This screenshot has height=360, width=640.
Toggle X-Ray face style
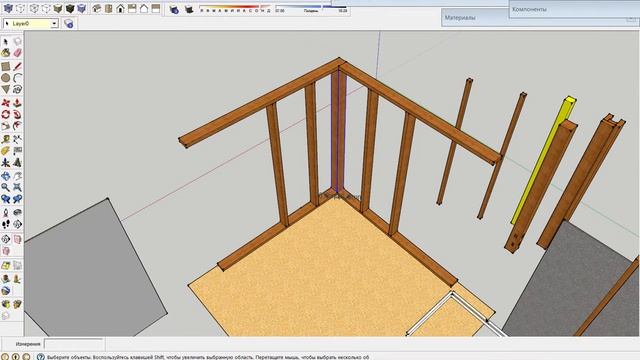point(8,8)
